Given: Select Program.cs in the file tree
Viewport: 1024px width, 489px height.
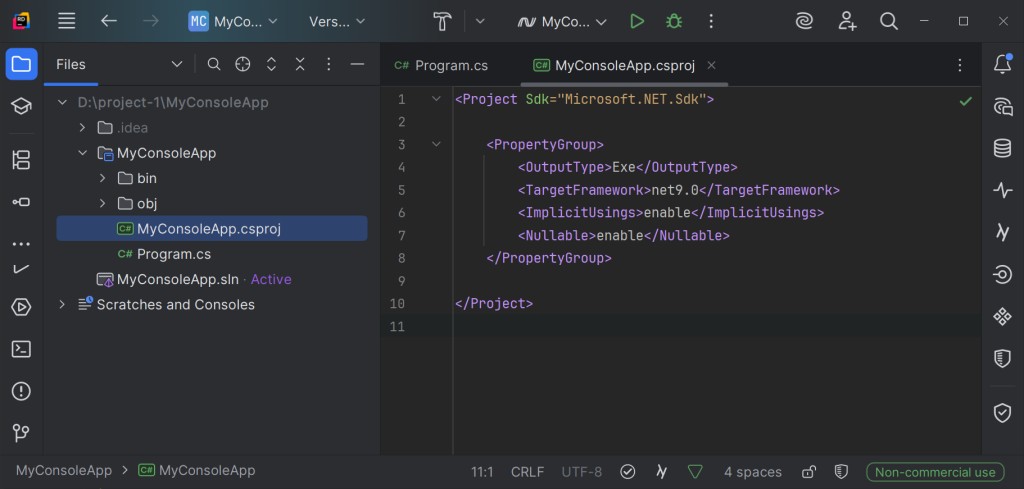Looking at the screenshot, I should tap(173, 254).
